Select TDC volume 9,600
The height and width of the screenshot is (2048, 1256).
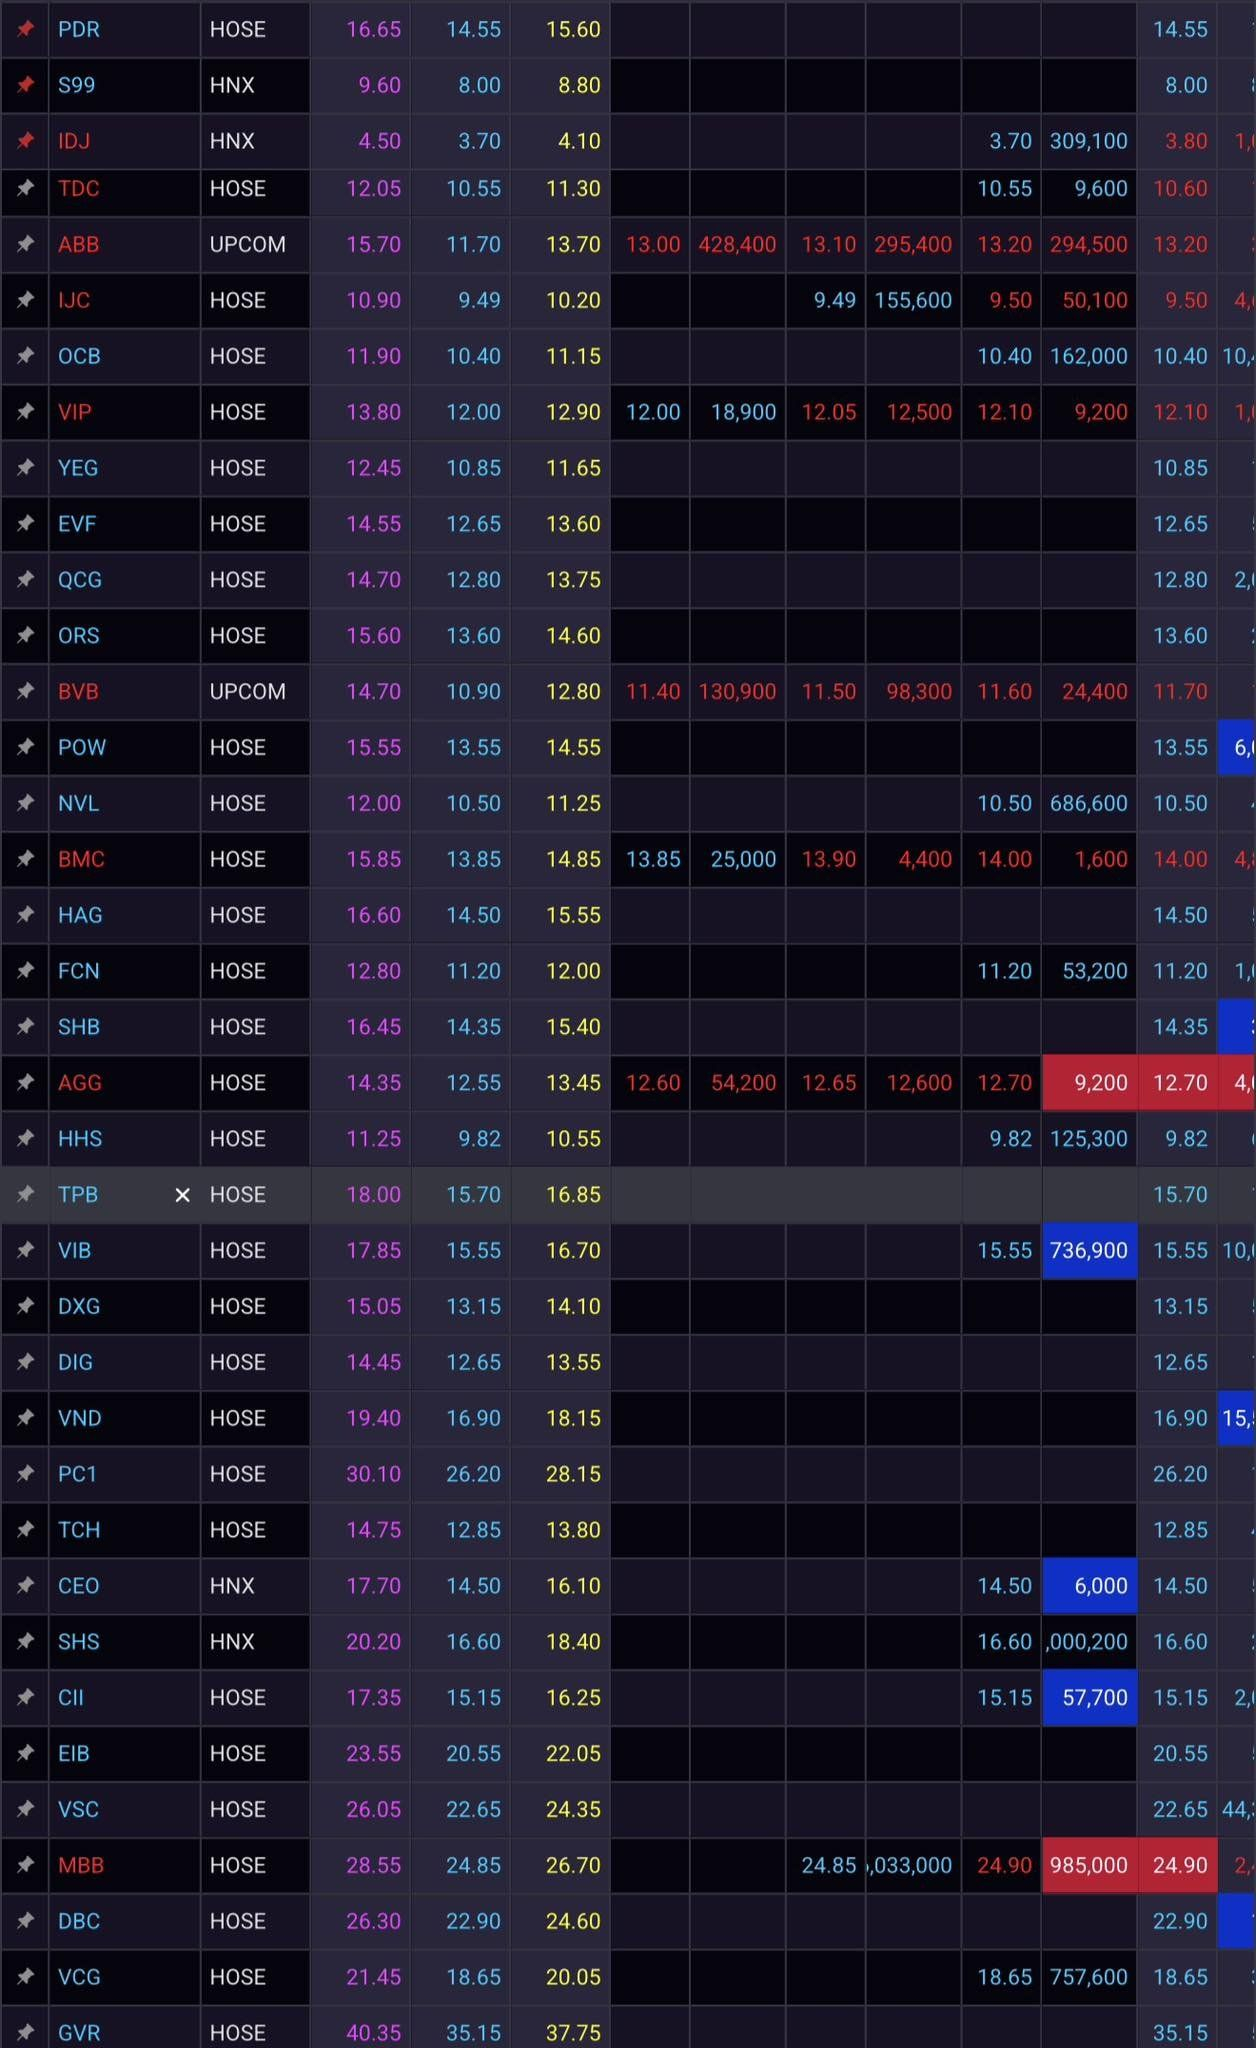point(1100,188)
